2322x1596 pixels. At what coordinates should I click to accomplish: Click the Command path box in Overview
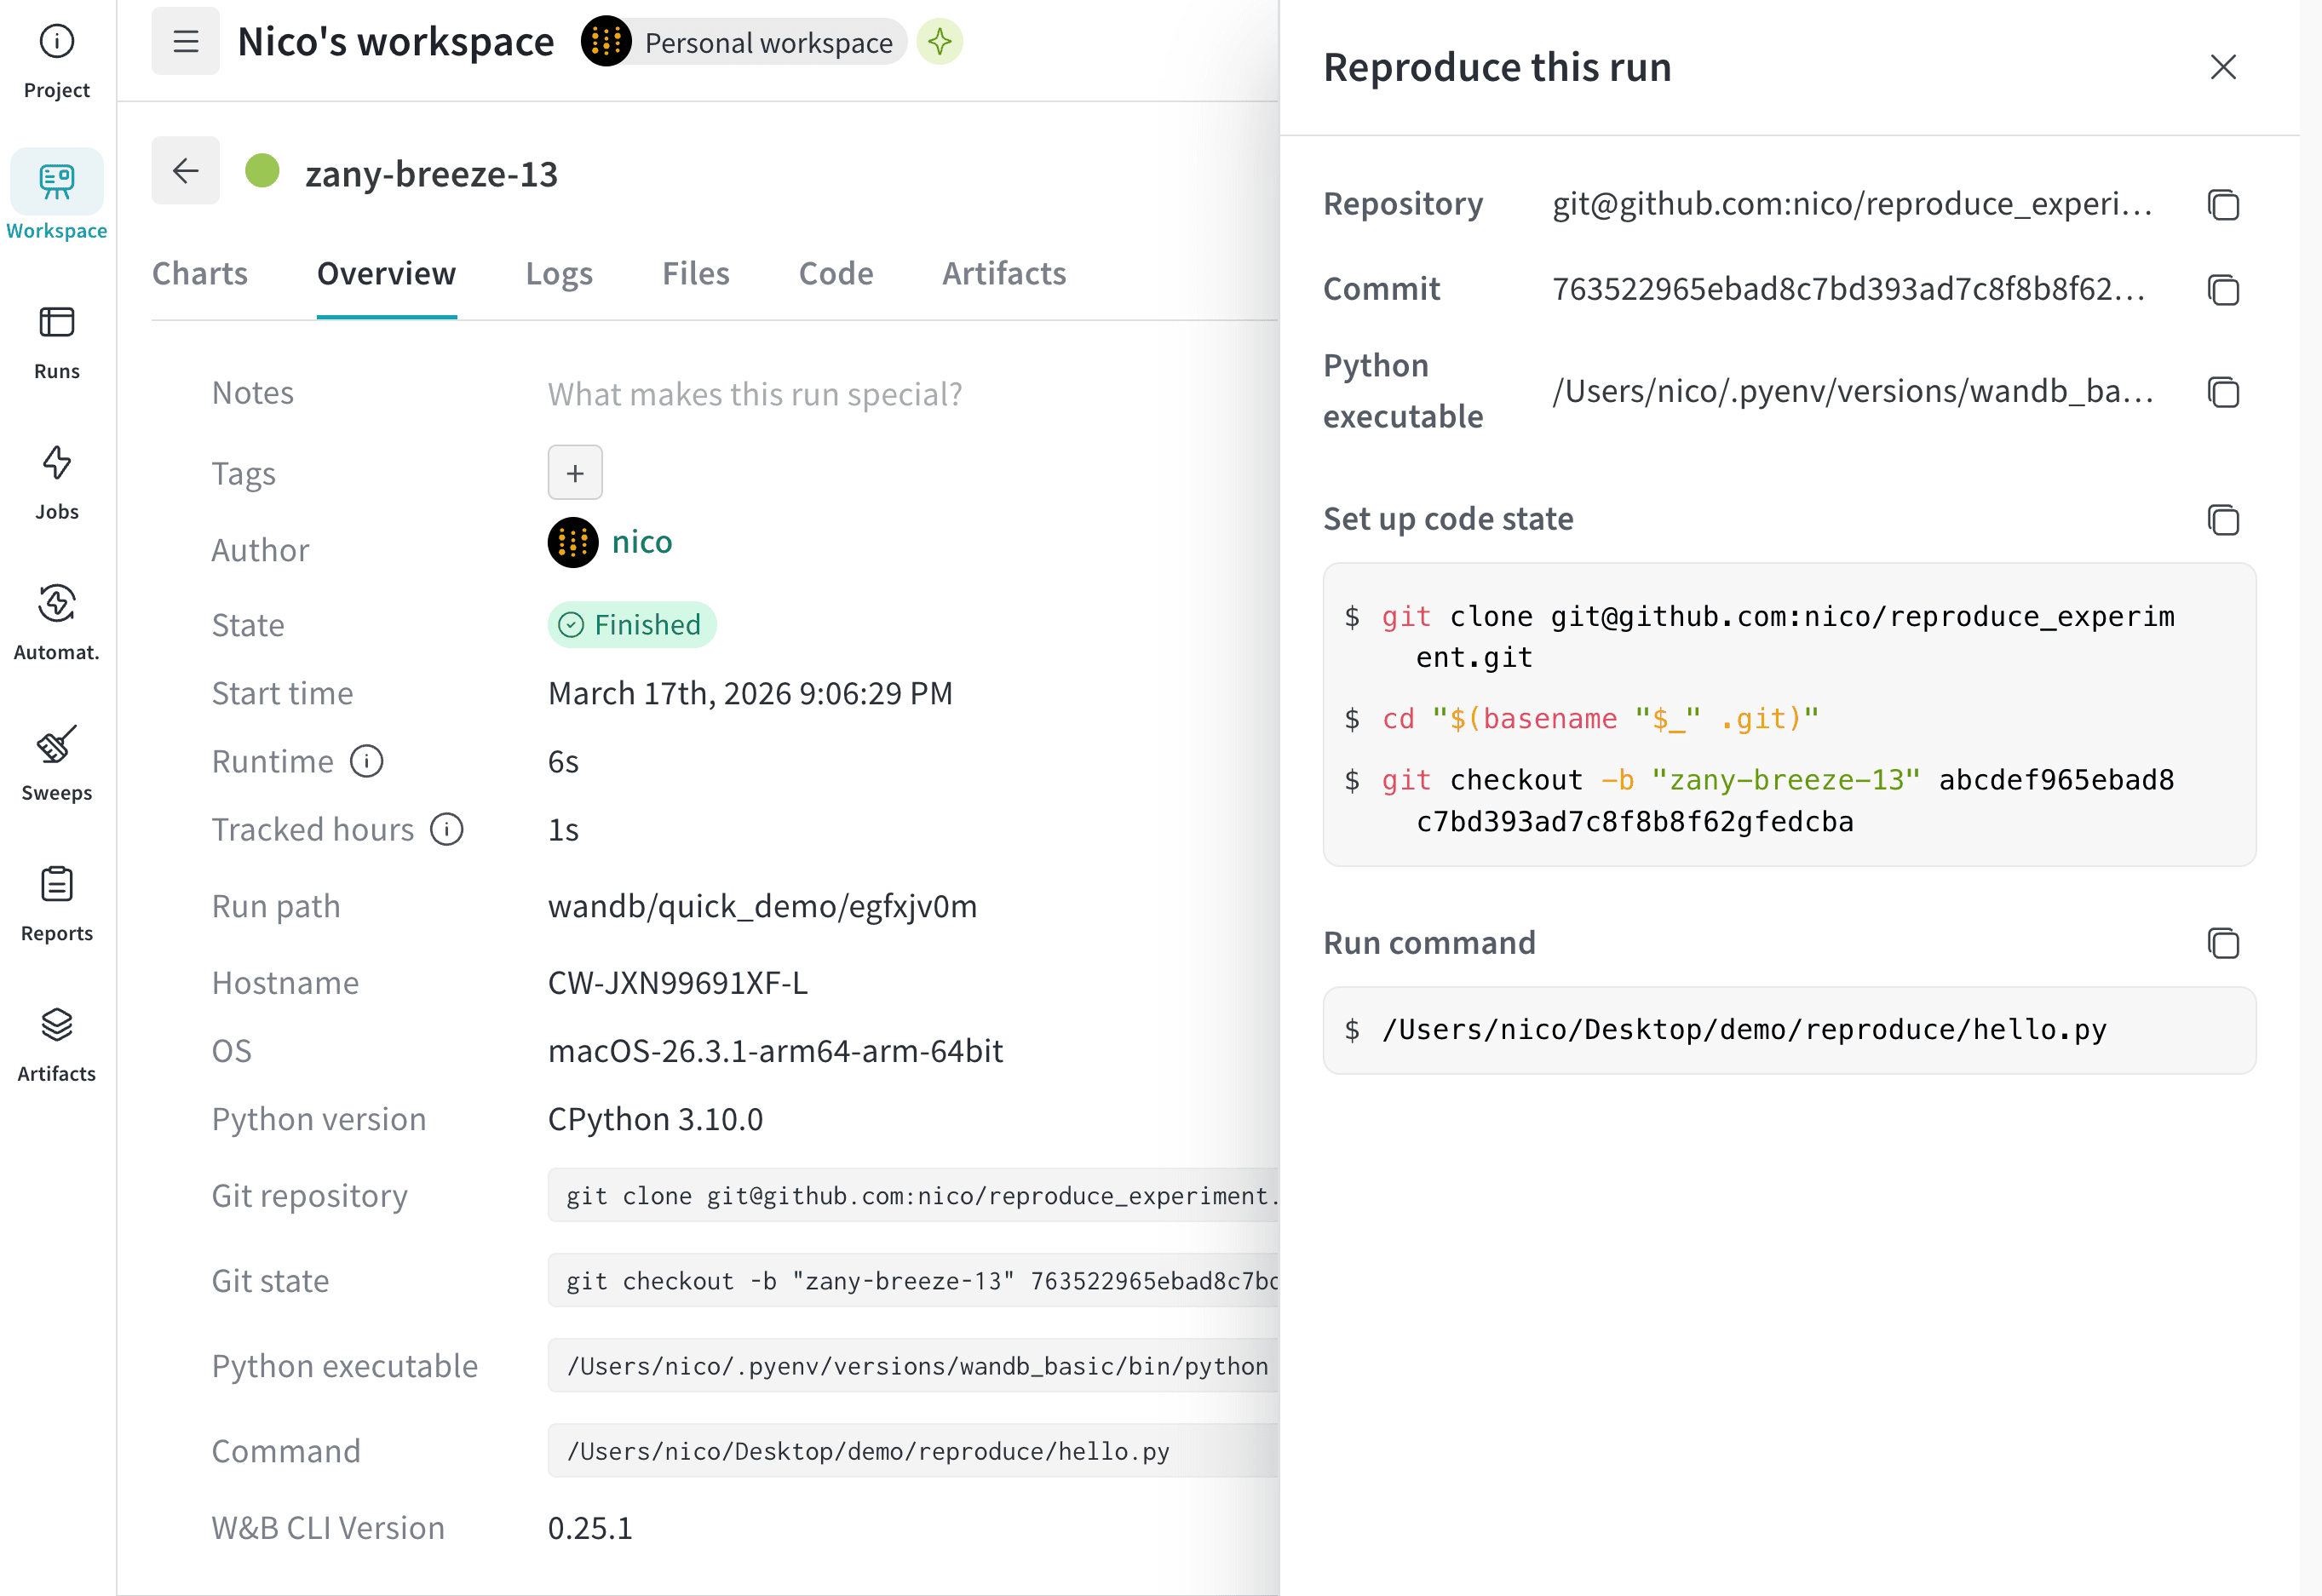pyautogui.click(x=913, y=1451)
